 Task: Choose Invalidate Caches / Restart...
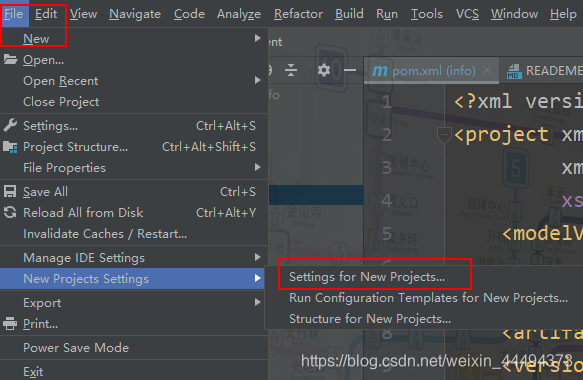point(134,234)
